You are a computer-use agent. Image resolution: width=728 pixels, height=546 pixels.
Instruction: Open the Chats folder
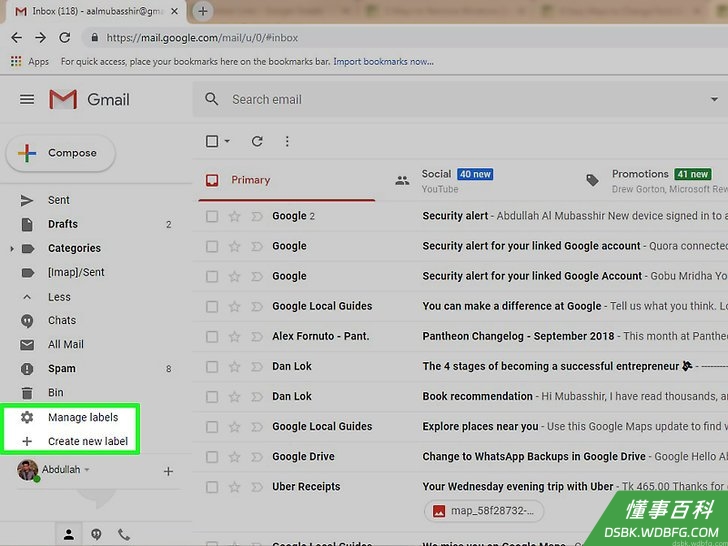(62, 321)
